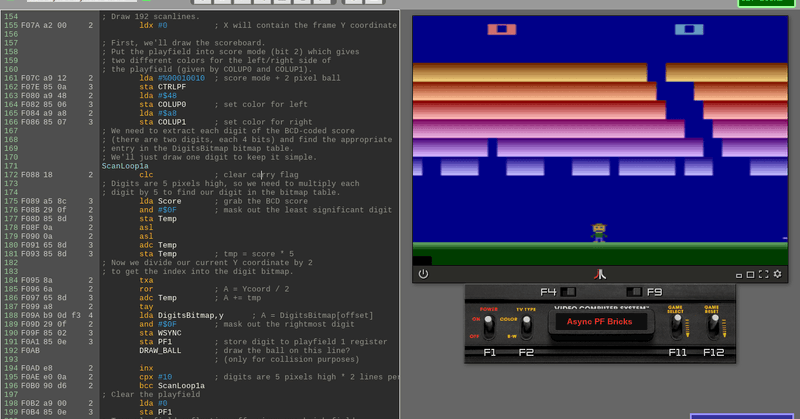Click the F11 key label on console
Screen dimensions: 800x419
(678, 353)
